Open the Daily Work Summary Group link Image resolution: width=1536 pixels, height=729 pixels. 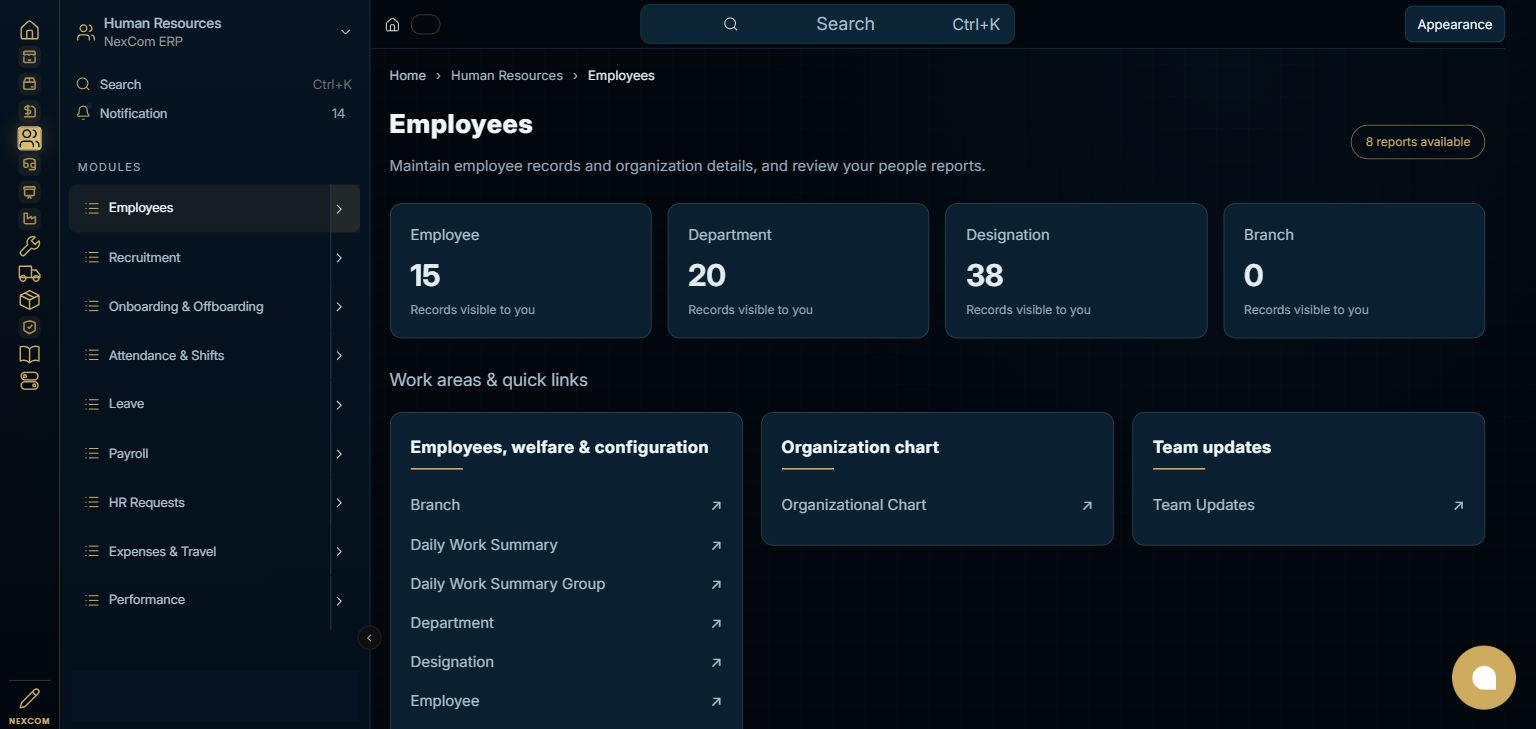(x=566, y=584)
